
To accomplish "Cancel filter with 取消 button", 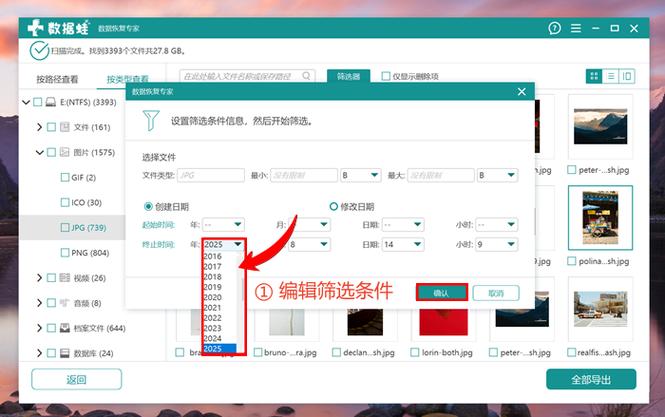I will (x=496, y=293).
